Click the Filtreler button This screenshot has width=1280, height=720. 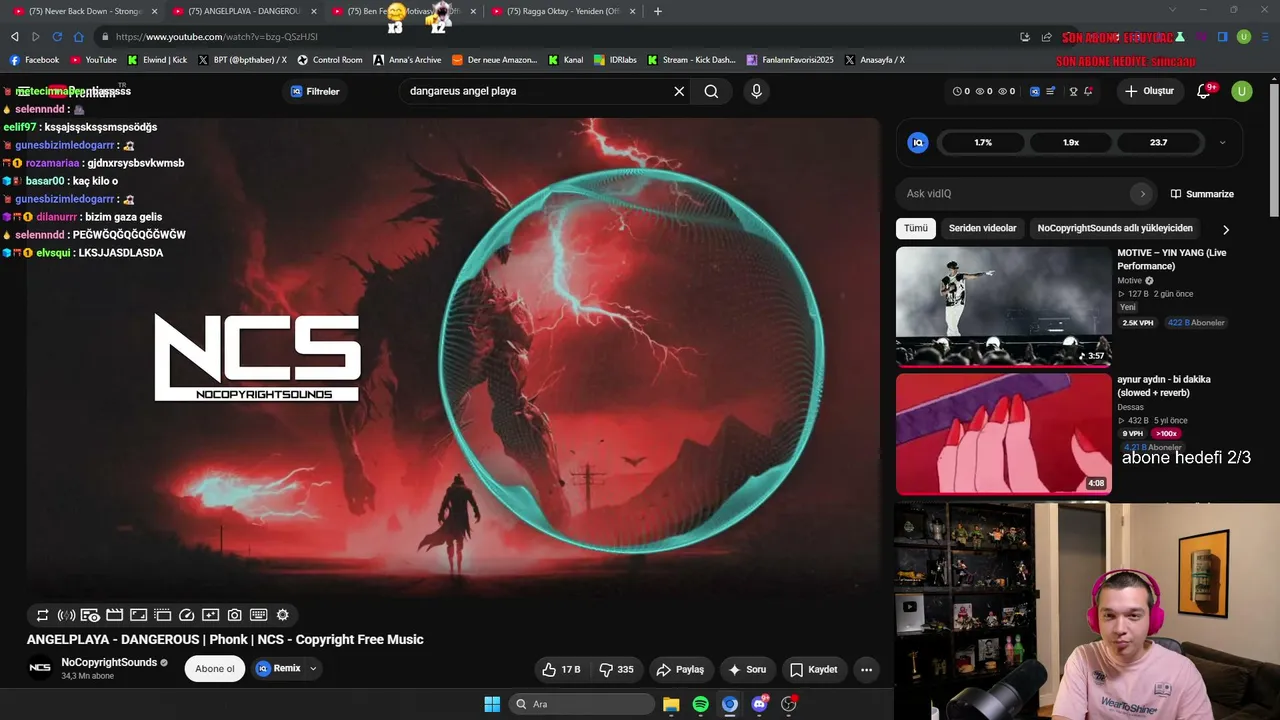[315, 91]
